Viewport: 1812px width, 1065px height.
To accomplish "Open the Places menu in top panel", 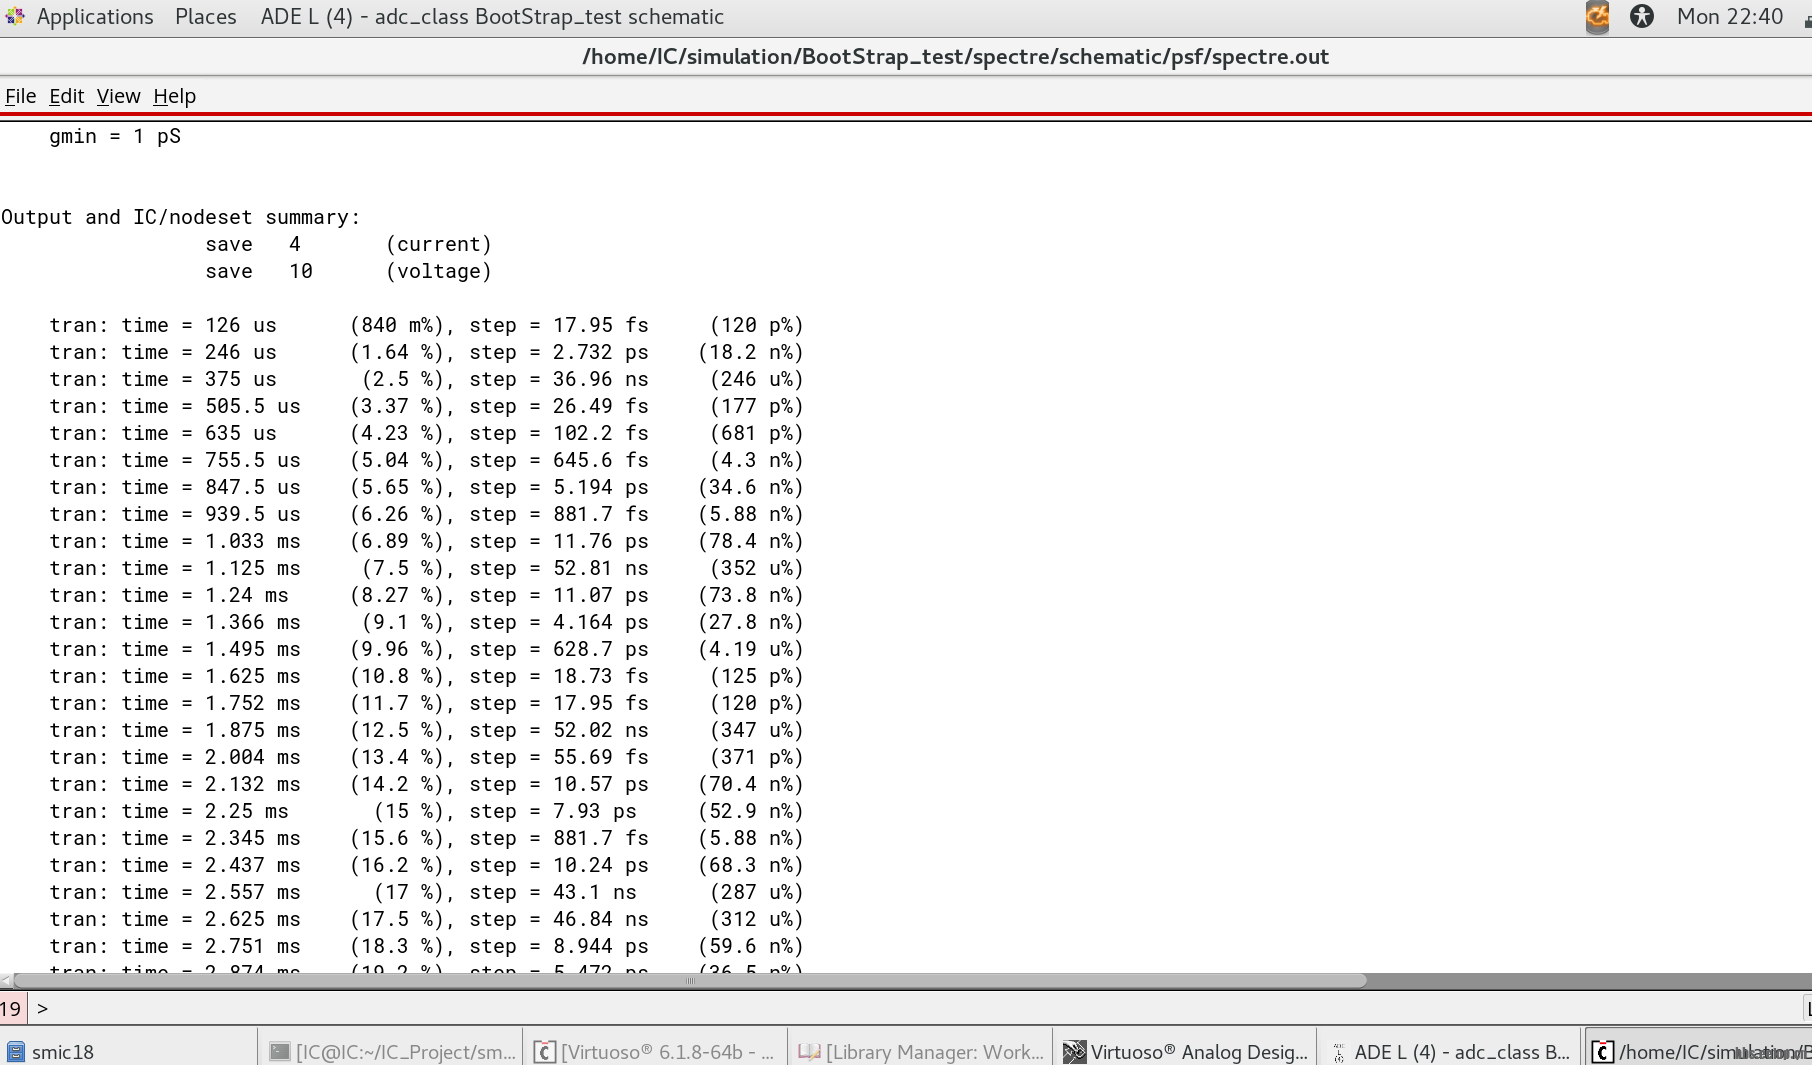I will (205, 17).
